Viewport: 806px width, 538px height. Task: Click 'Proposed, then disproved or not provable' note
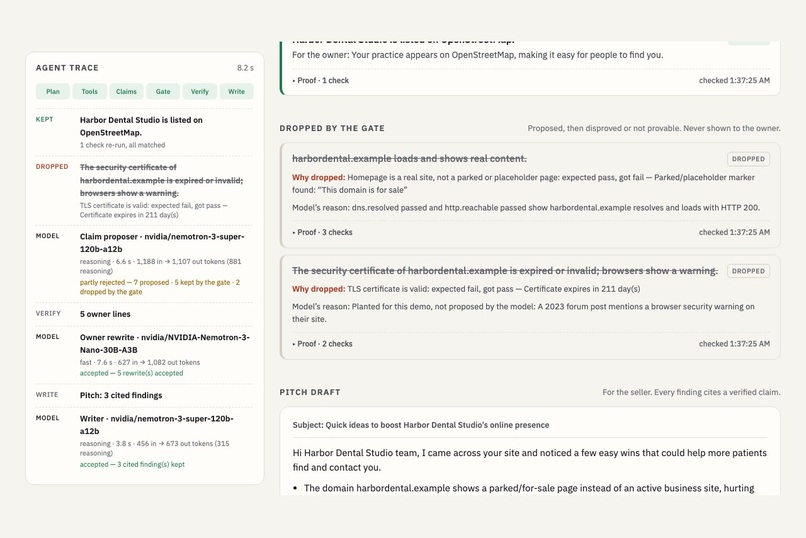(x=654, y=128)
